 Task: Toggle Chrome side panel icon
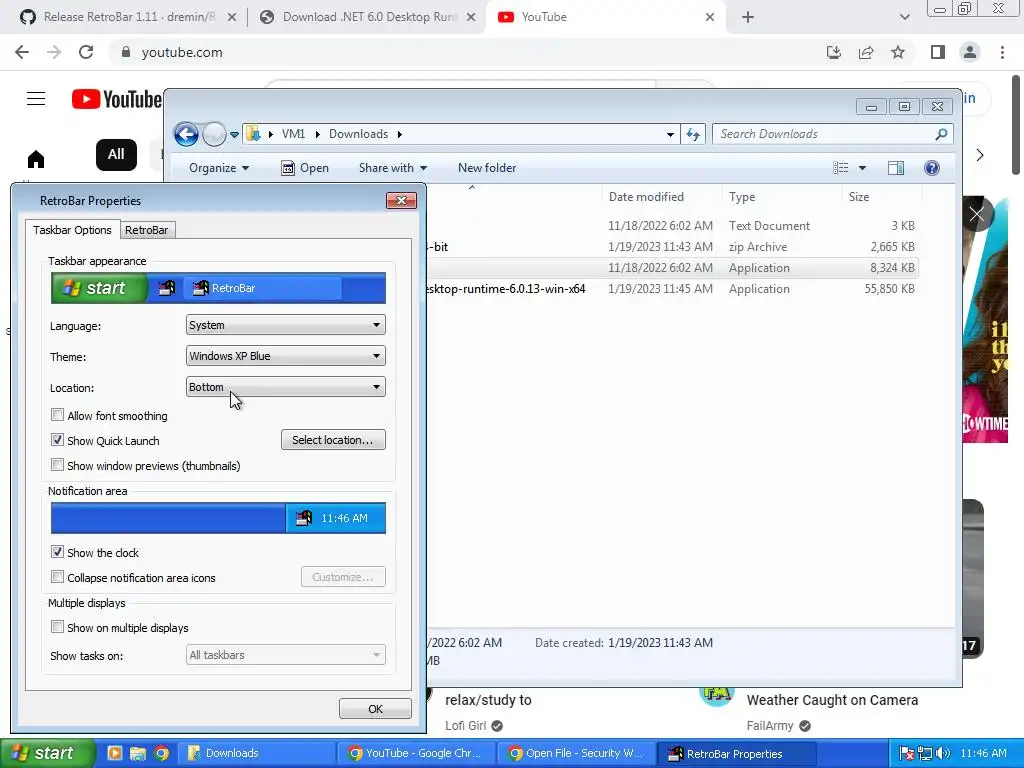point(938,52)
